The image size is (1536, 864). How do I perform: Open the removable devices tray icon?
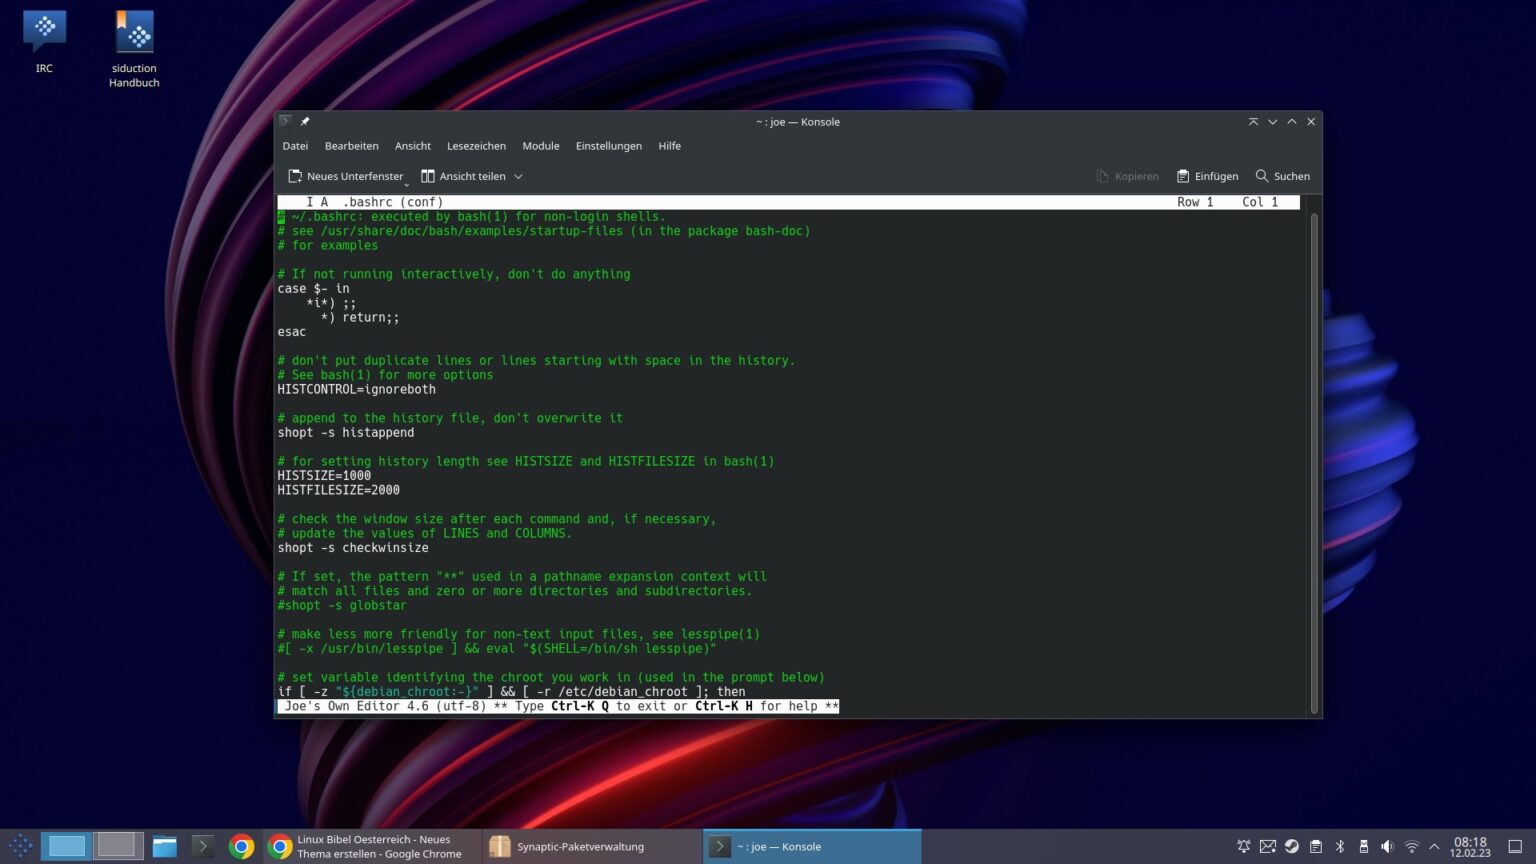pos(1363,846)
